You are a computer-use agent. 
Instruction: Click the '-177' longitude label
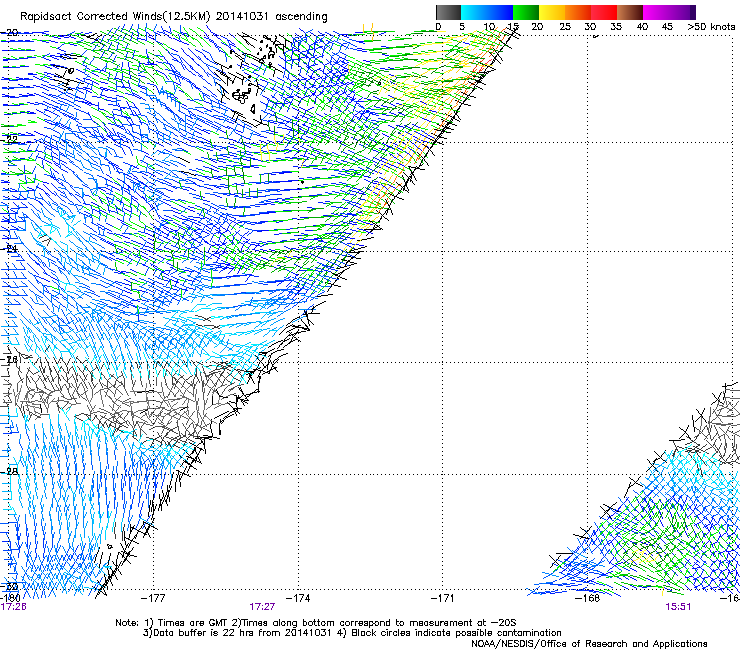pyautogui.click(x=153, y=598)
